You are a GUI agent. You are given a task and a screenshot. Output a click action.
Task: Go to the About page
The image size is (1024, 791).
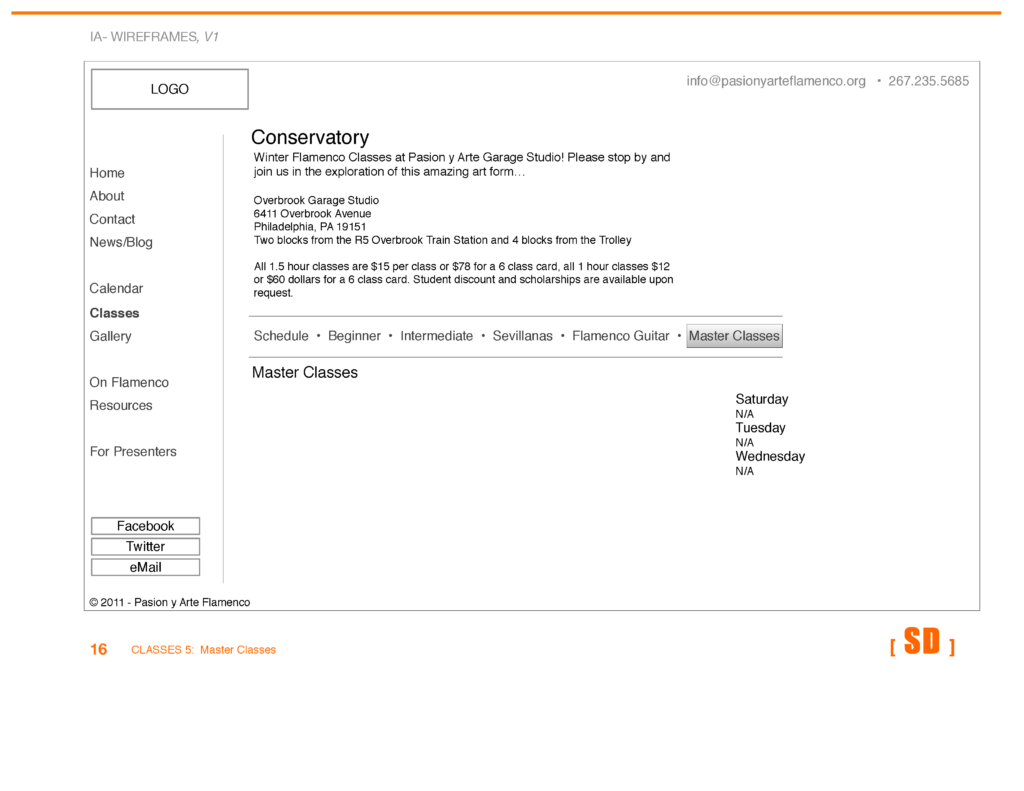point(107,196)
